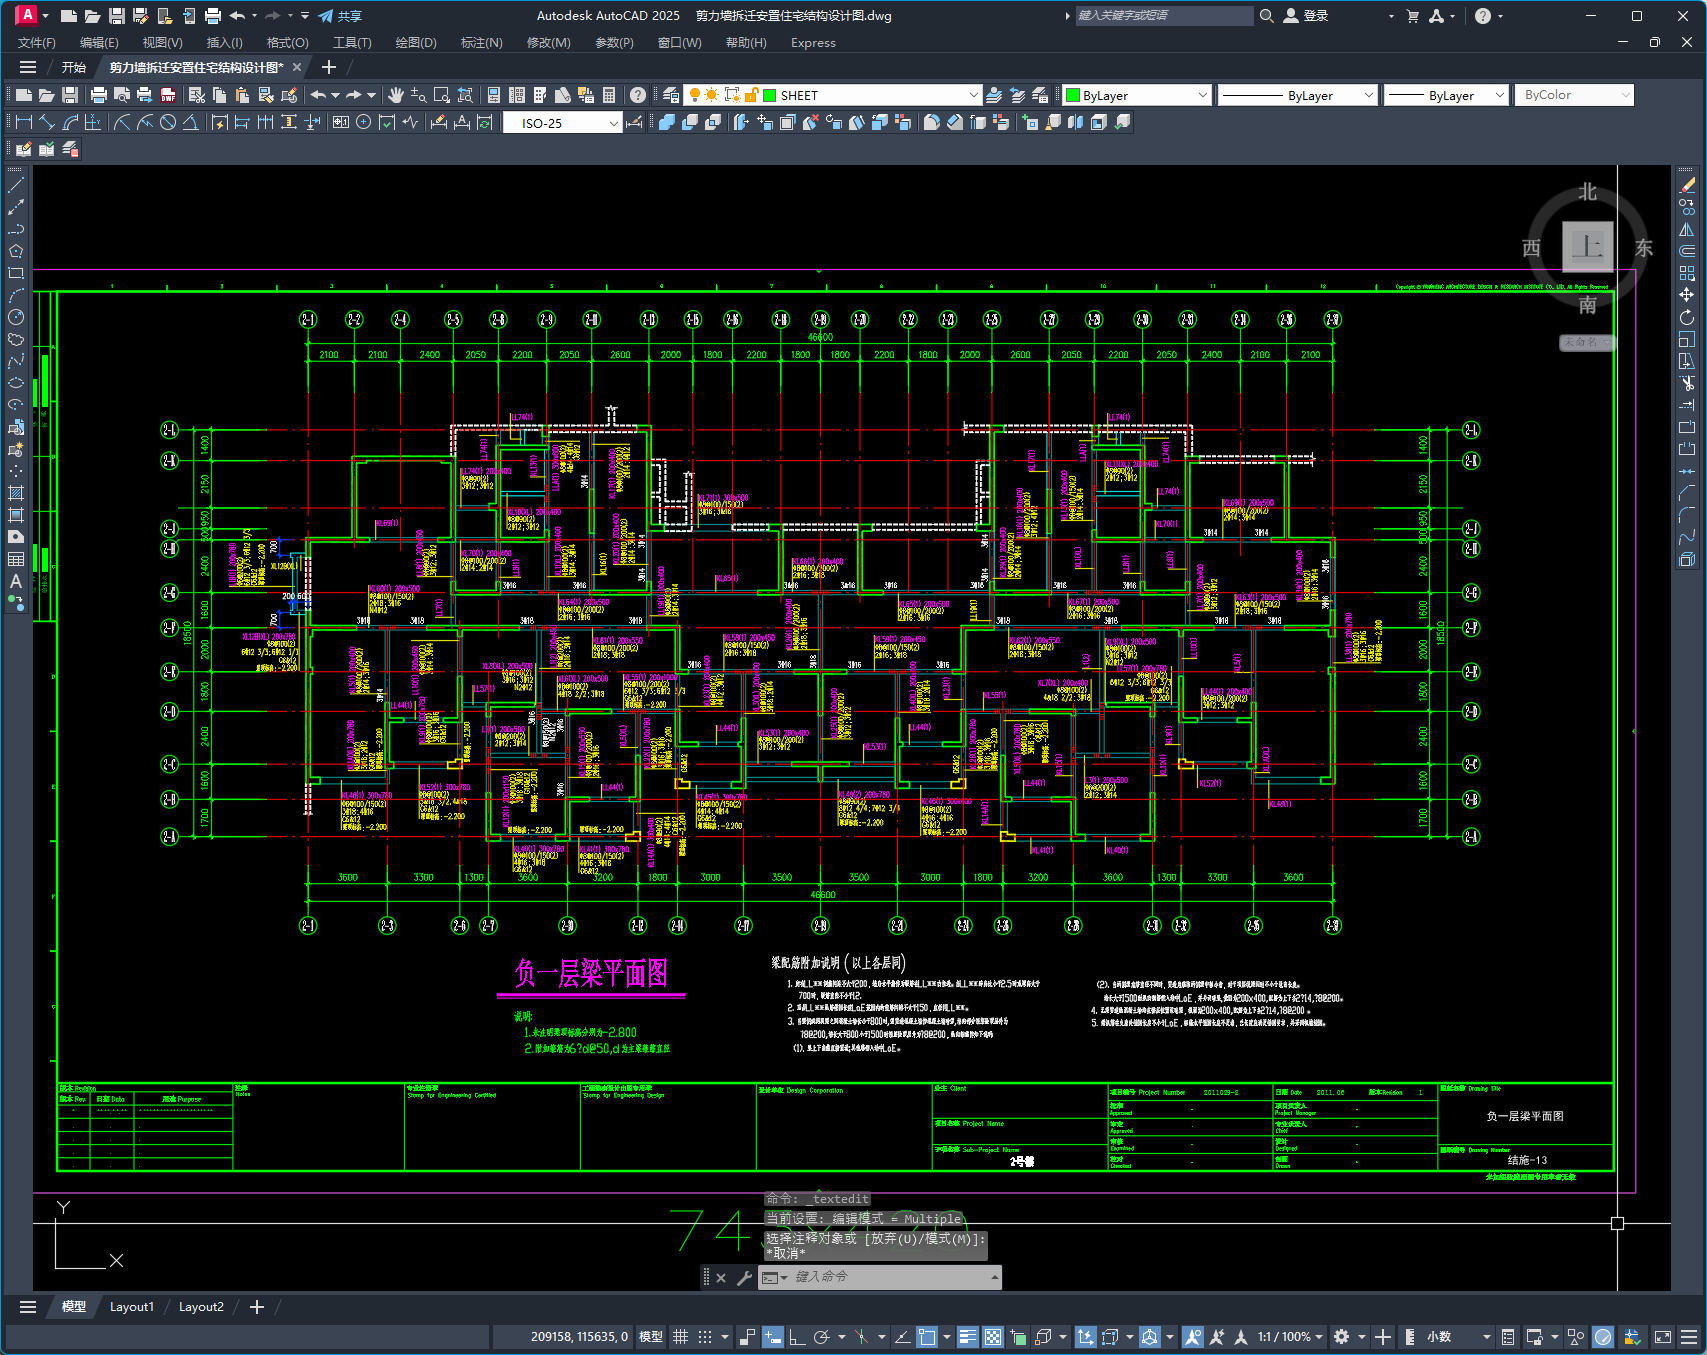The image size is (1707, 1355).
Task: Toggle transparency display in status bar
Action: click(x=993, y=1337)
